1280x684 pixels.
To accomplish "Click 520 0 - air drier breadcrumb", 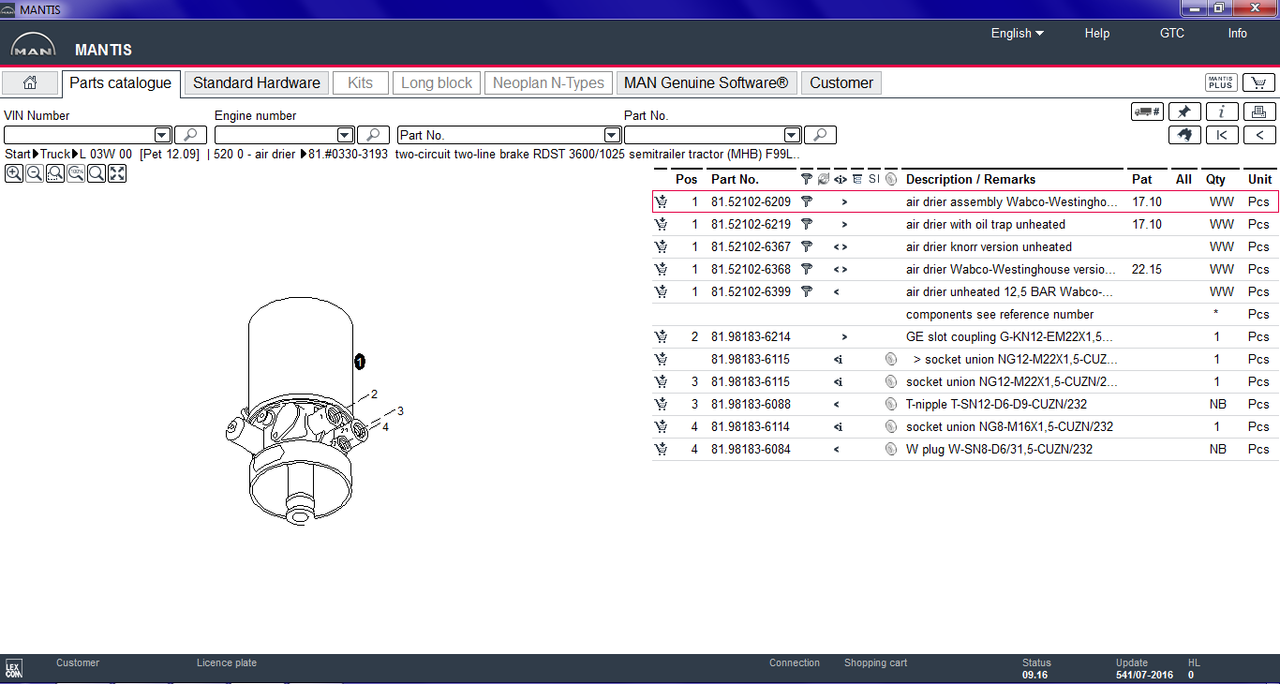I will (x=255, y=154).
